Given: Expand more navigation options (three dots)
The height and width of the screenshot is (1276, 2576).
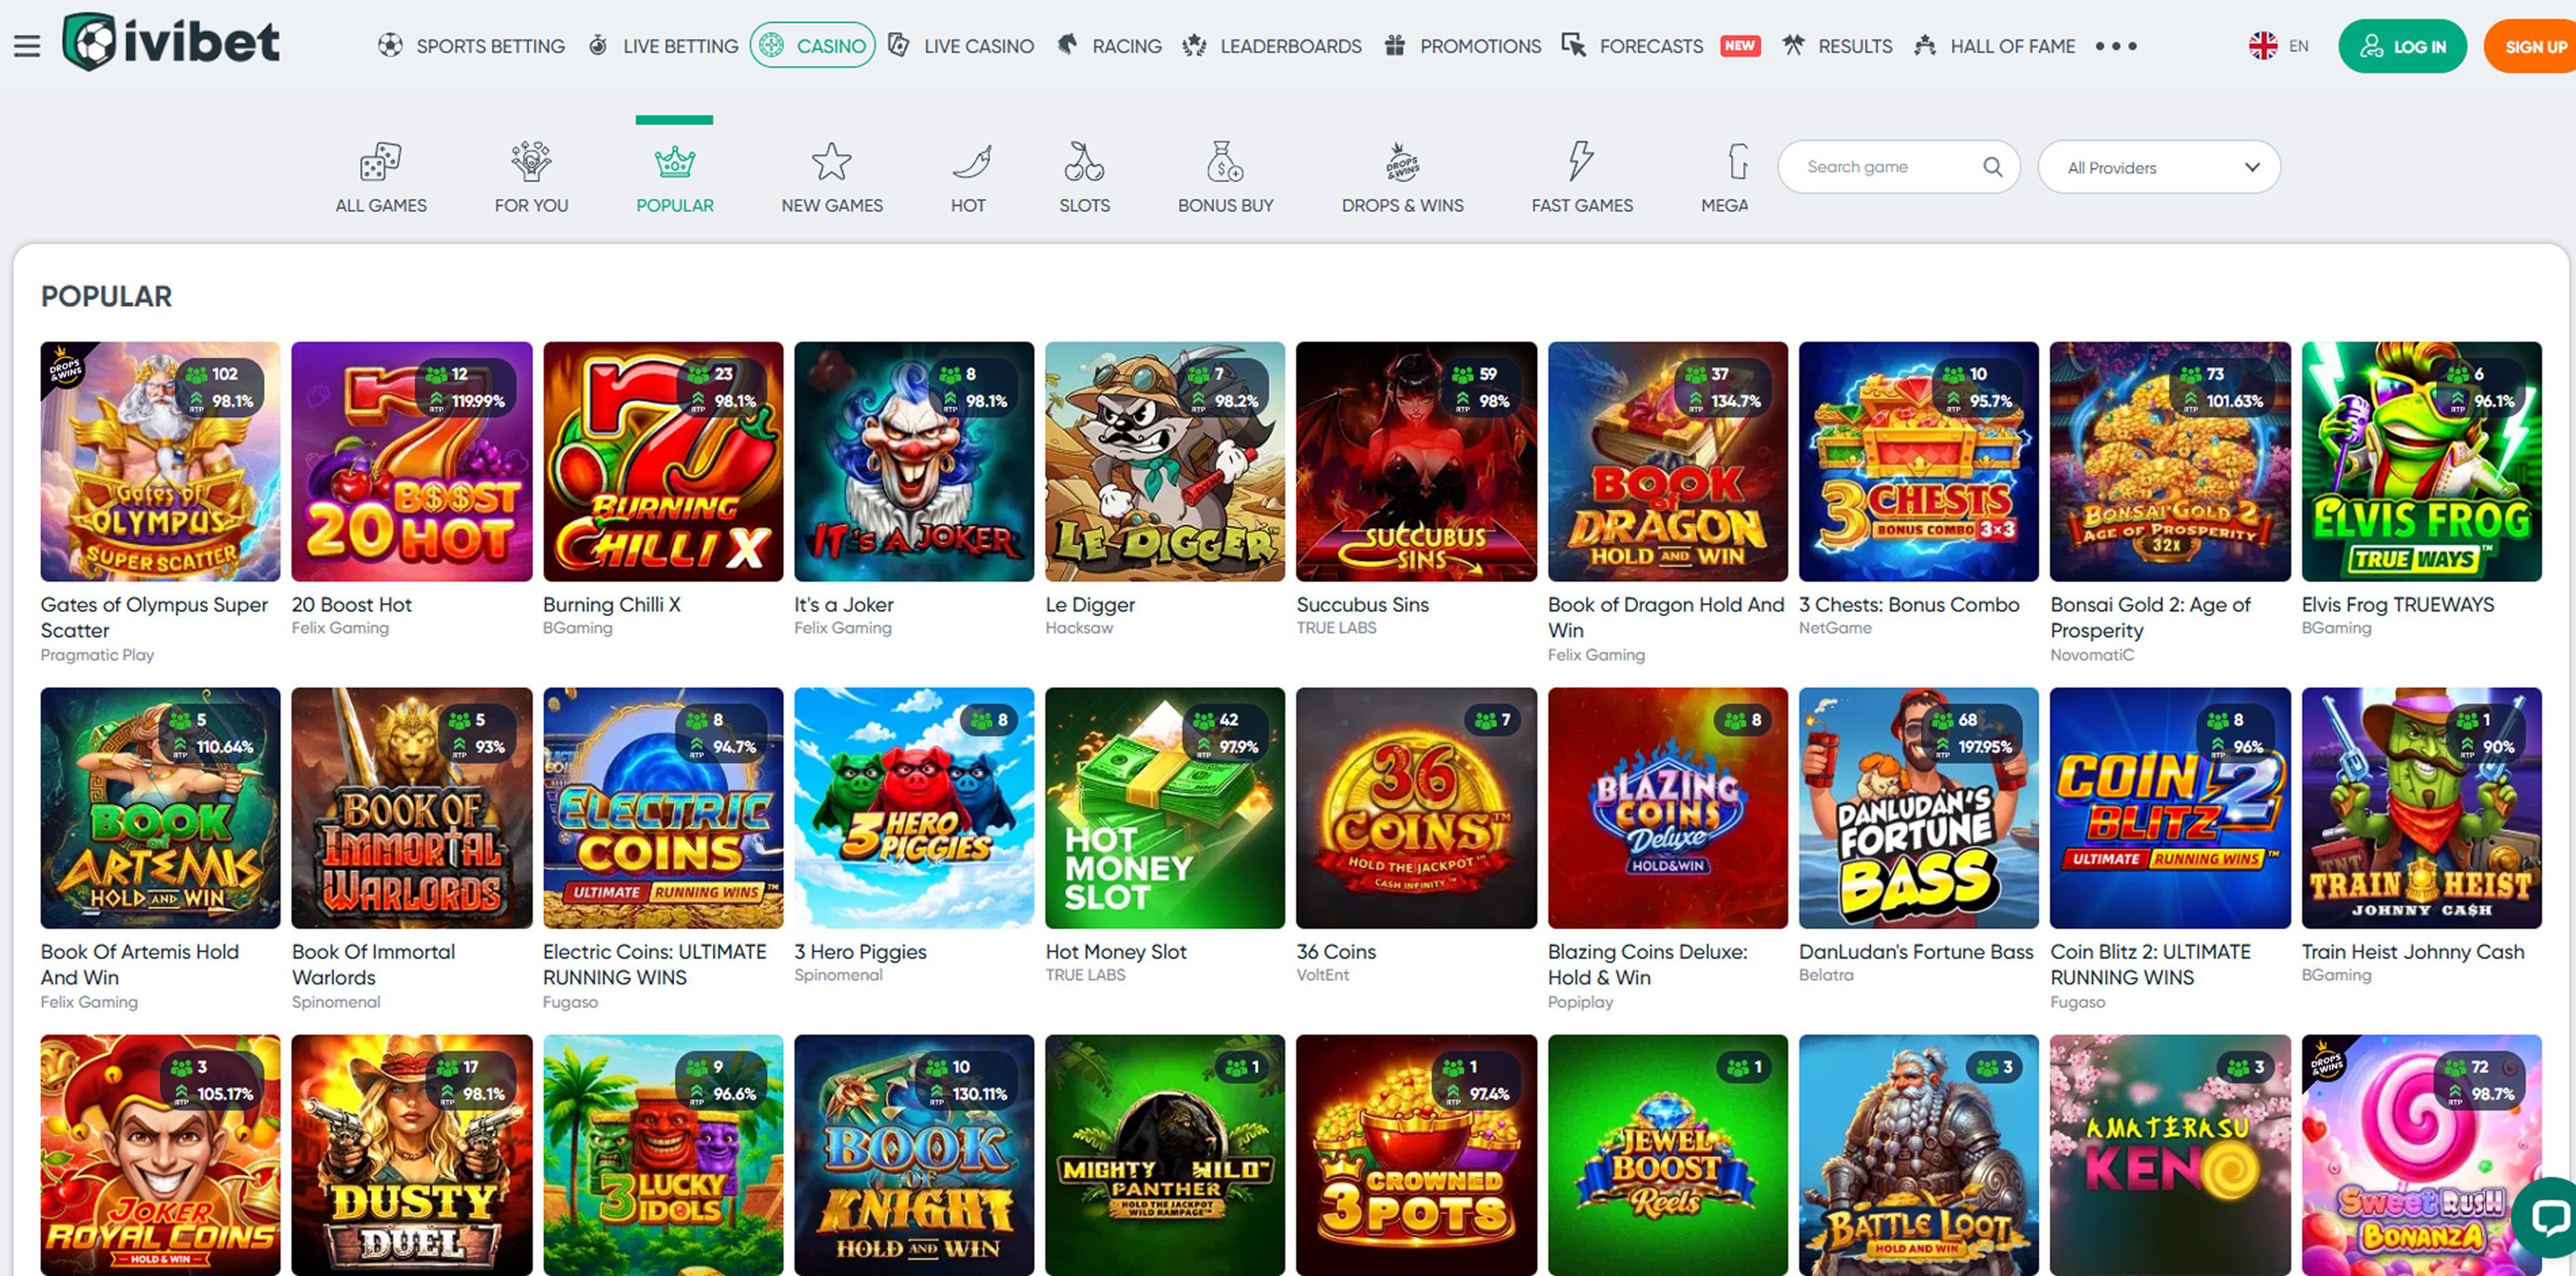Looking at the screenshot, I should pos(2116,46).
